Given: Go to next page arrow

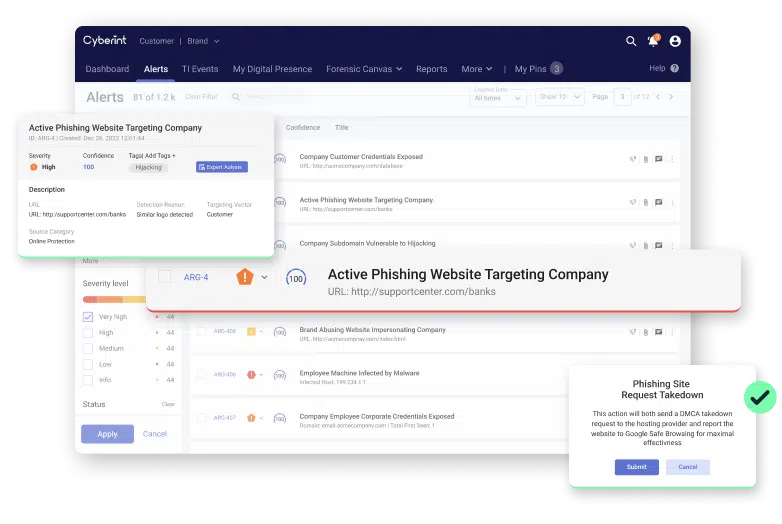Looking at the screenshot, I should coord(671,97).
